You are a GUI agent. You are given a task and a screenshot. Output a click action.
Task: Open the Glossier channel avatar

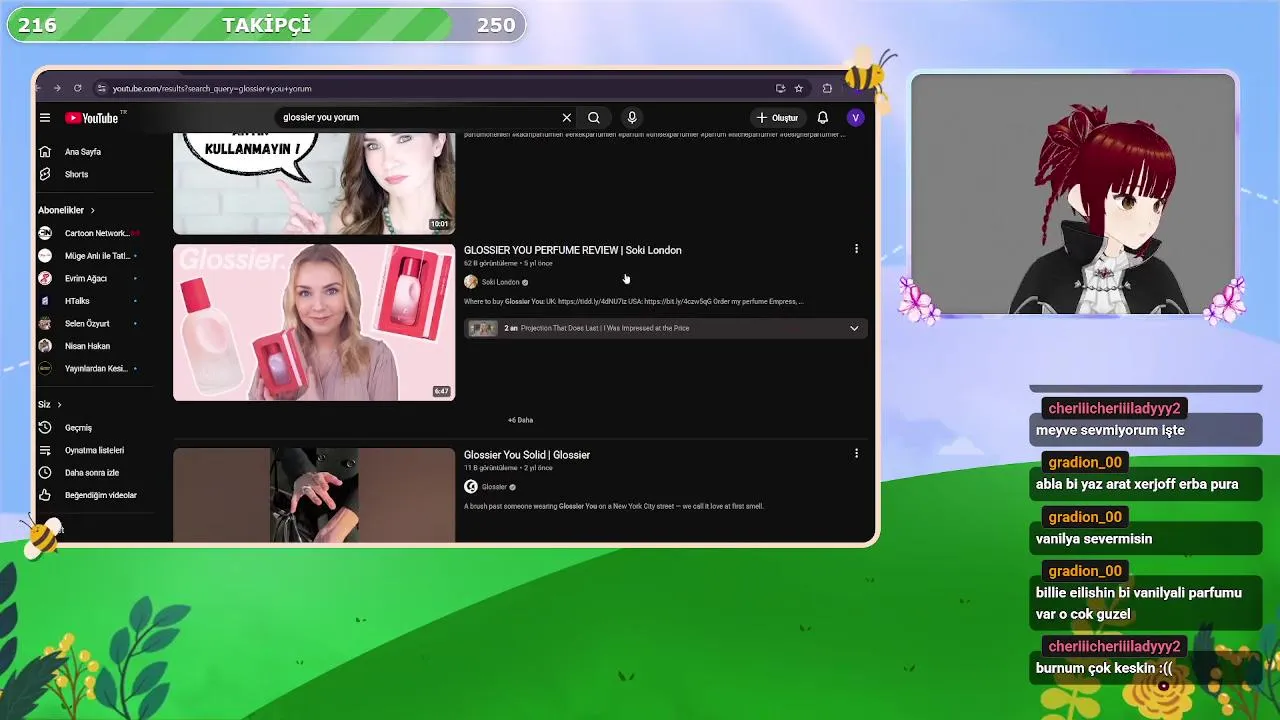point(471,487)
